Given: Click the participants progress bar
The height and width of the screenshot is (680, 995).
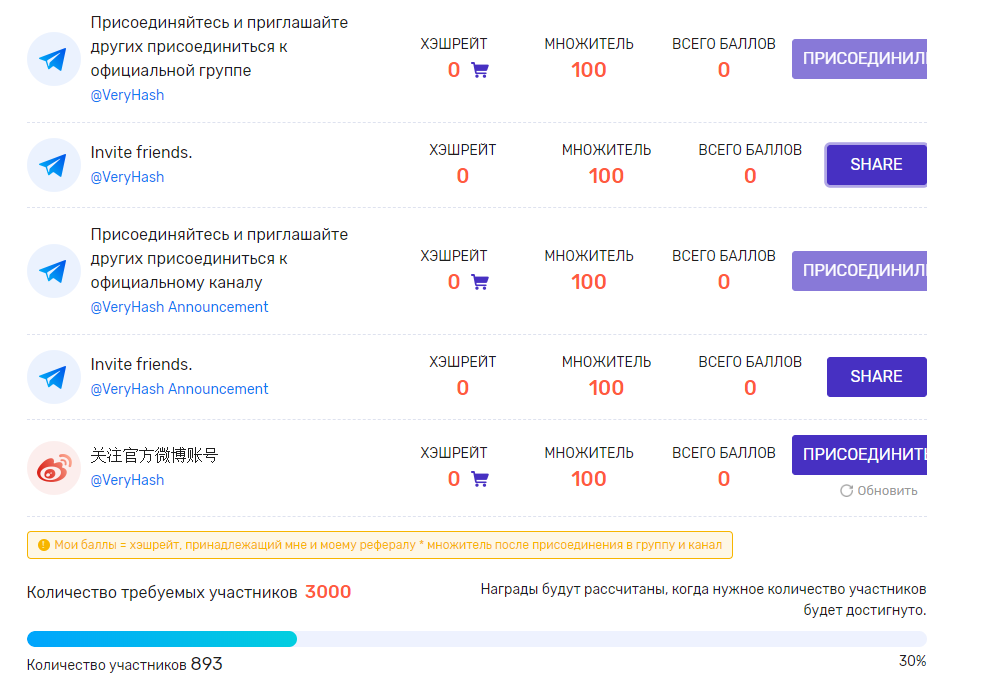Looking at the screenshot, I should [x=477, y=639].
